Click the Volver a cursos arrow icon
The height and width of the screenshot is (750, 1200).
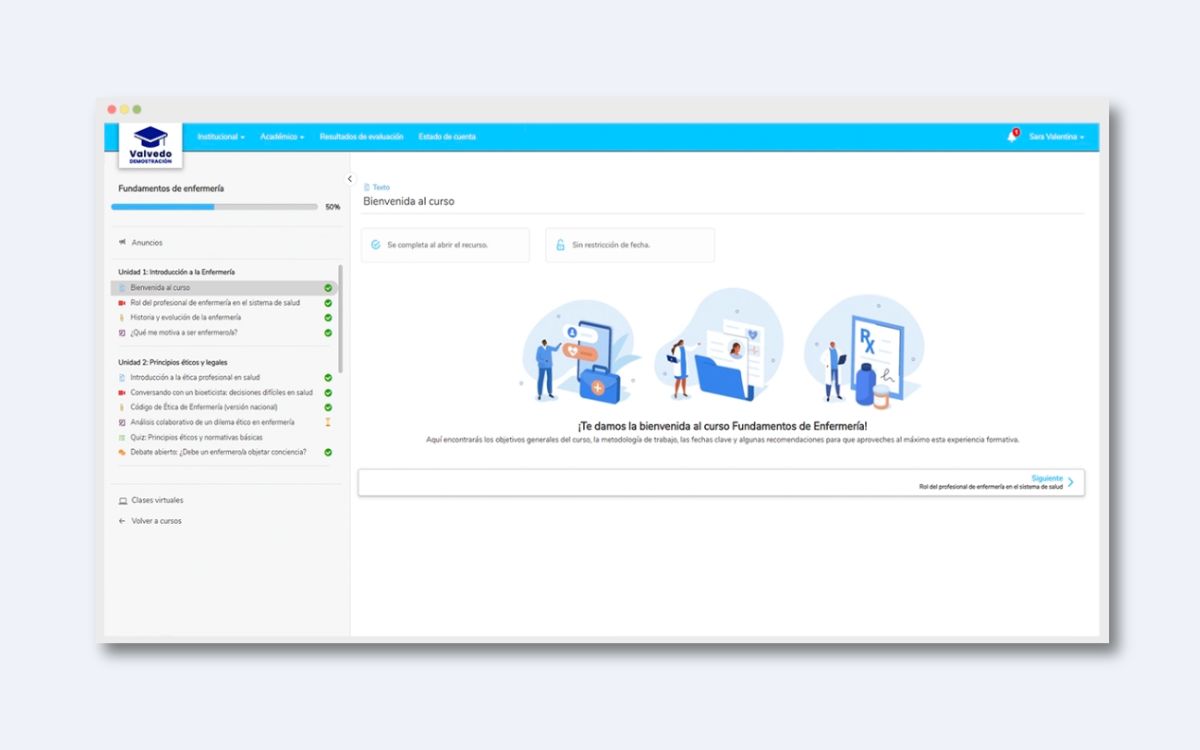pos(122,521)
